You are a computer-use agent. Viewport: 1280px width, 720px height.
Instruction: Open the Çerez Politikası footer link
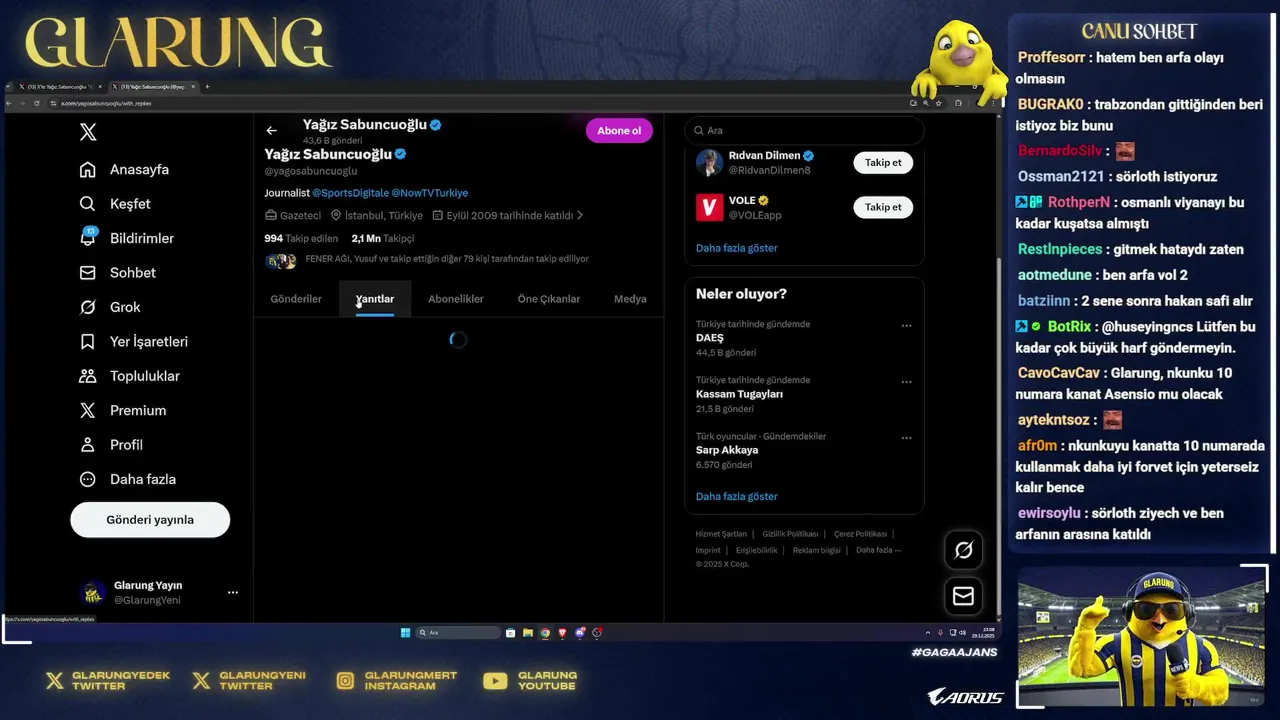pyautogui.click(x=860, y=534)
